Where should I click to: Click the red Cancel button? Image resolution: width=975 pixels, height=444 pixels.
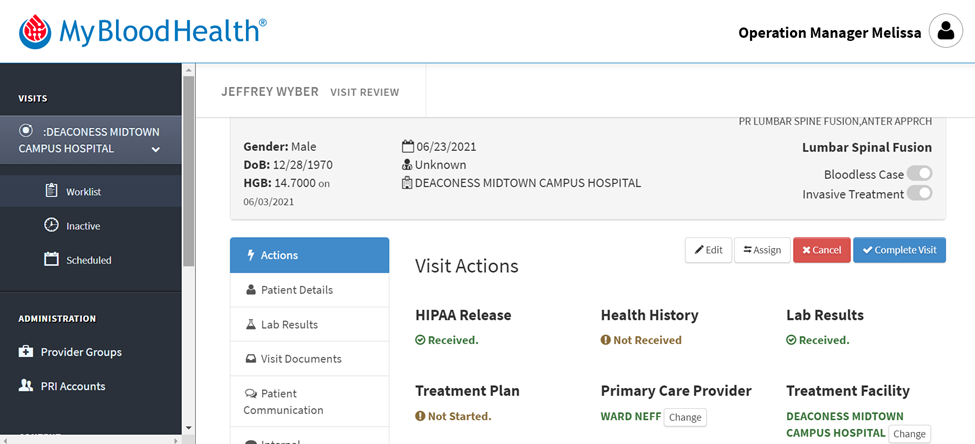[x=821, y=250]
